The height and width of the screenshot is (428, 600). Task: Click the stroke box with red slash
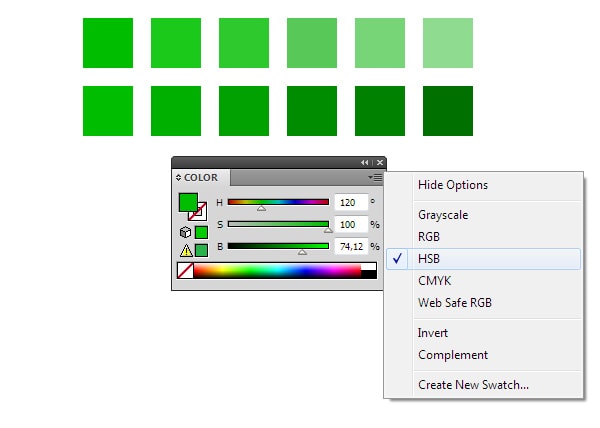[202, 214]
